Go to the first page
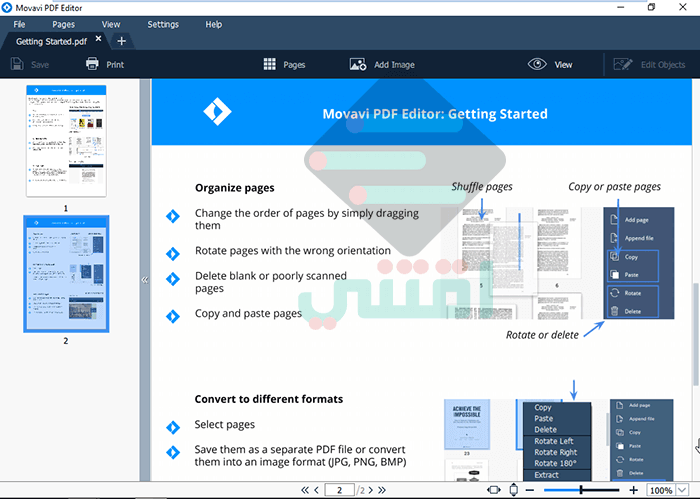Screen dimensions: 700x499 pos(304,490)
